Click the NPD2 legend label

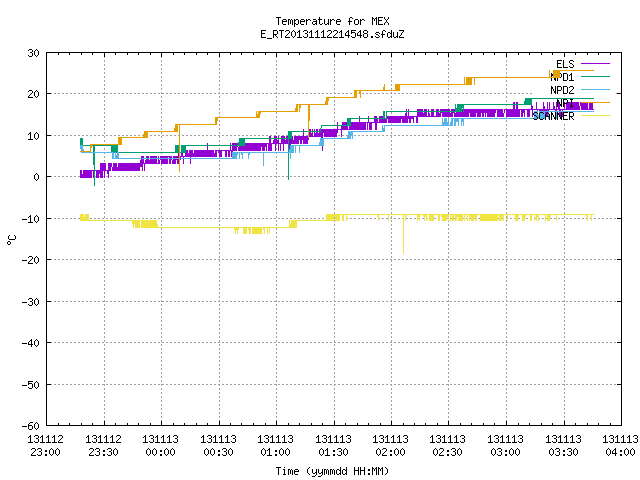pyautogui.click(x=562, y=90)
